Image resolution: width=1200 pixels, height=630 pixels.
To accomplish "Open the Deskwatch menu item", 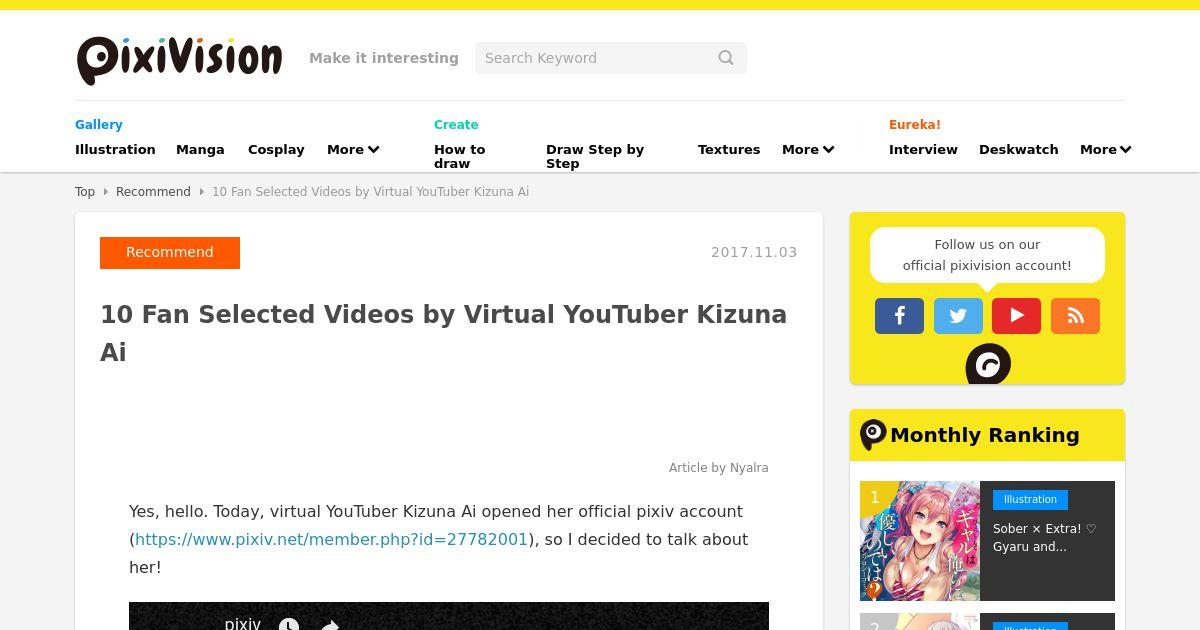I will [x=1018, y=149].
